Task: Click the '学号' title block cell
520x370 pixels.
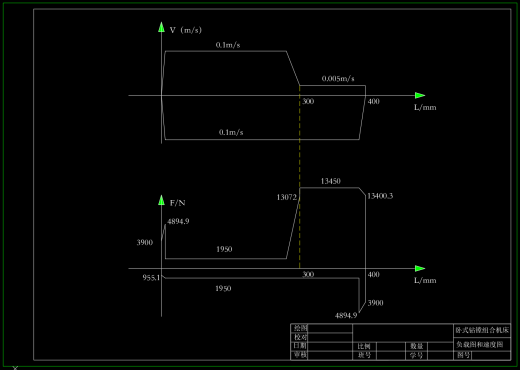Action: point(417,355)
